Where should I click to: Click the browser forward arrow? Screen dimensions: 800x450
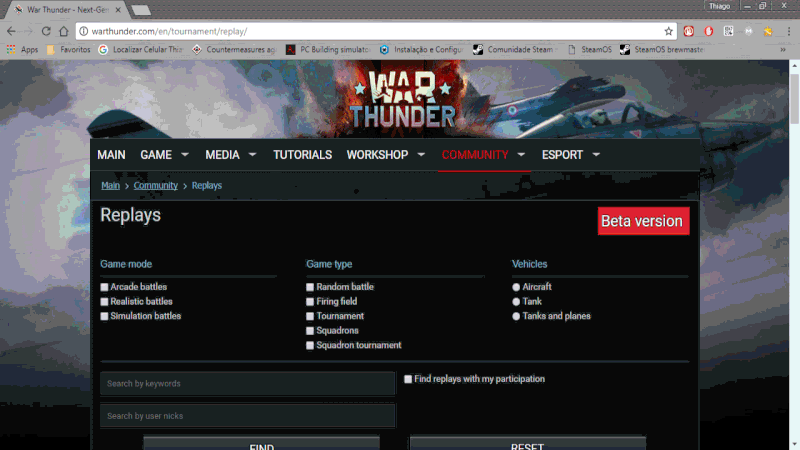tap(28, 31)
